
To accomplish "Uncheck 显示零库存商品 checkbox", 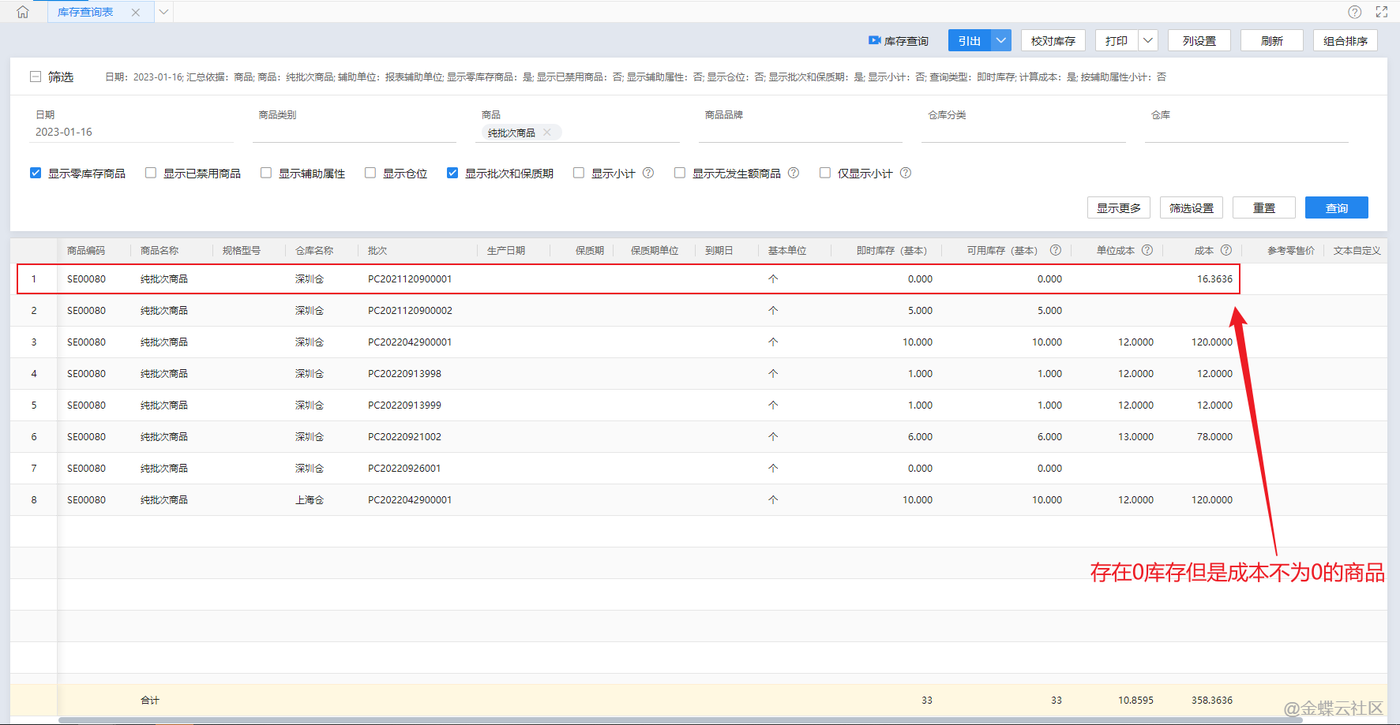I will (36, 173).
